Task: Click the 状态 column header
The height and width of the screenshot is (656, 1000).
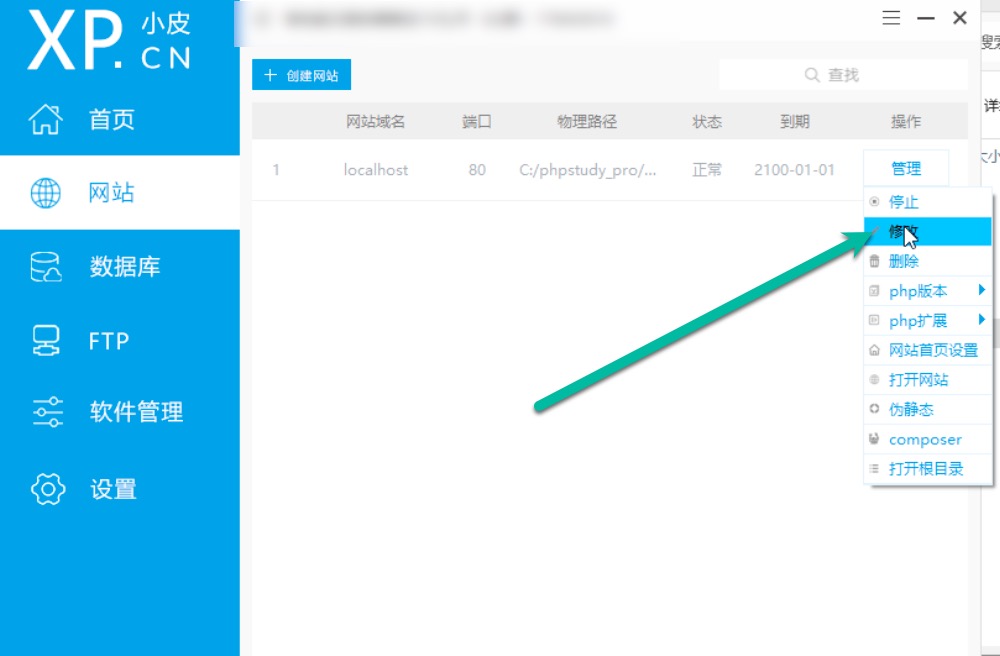Action: point(707,121)
